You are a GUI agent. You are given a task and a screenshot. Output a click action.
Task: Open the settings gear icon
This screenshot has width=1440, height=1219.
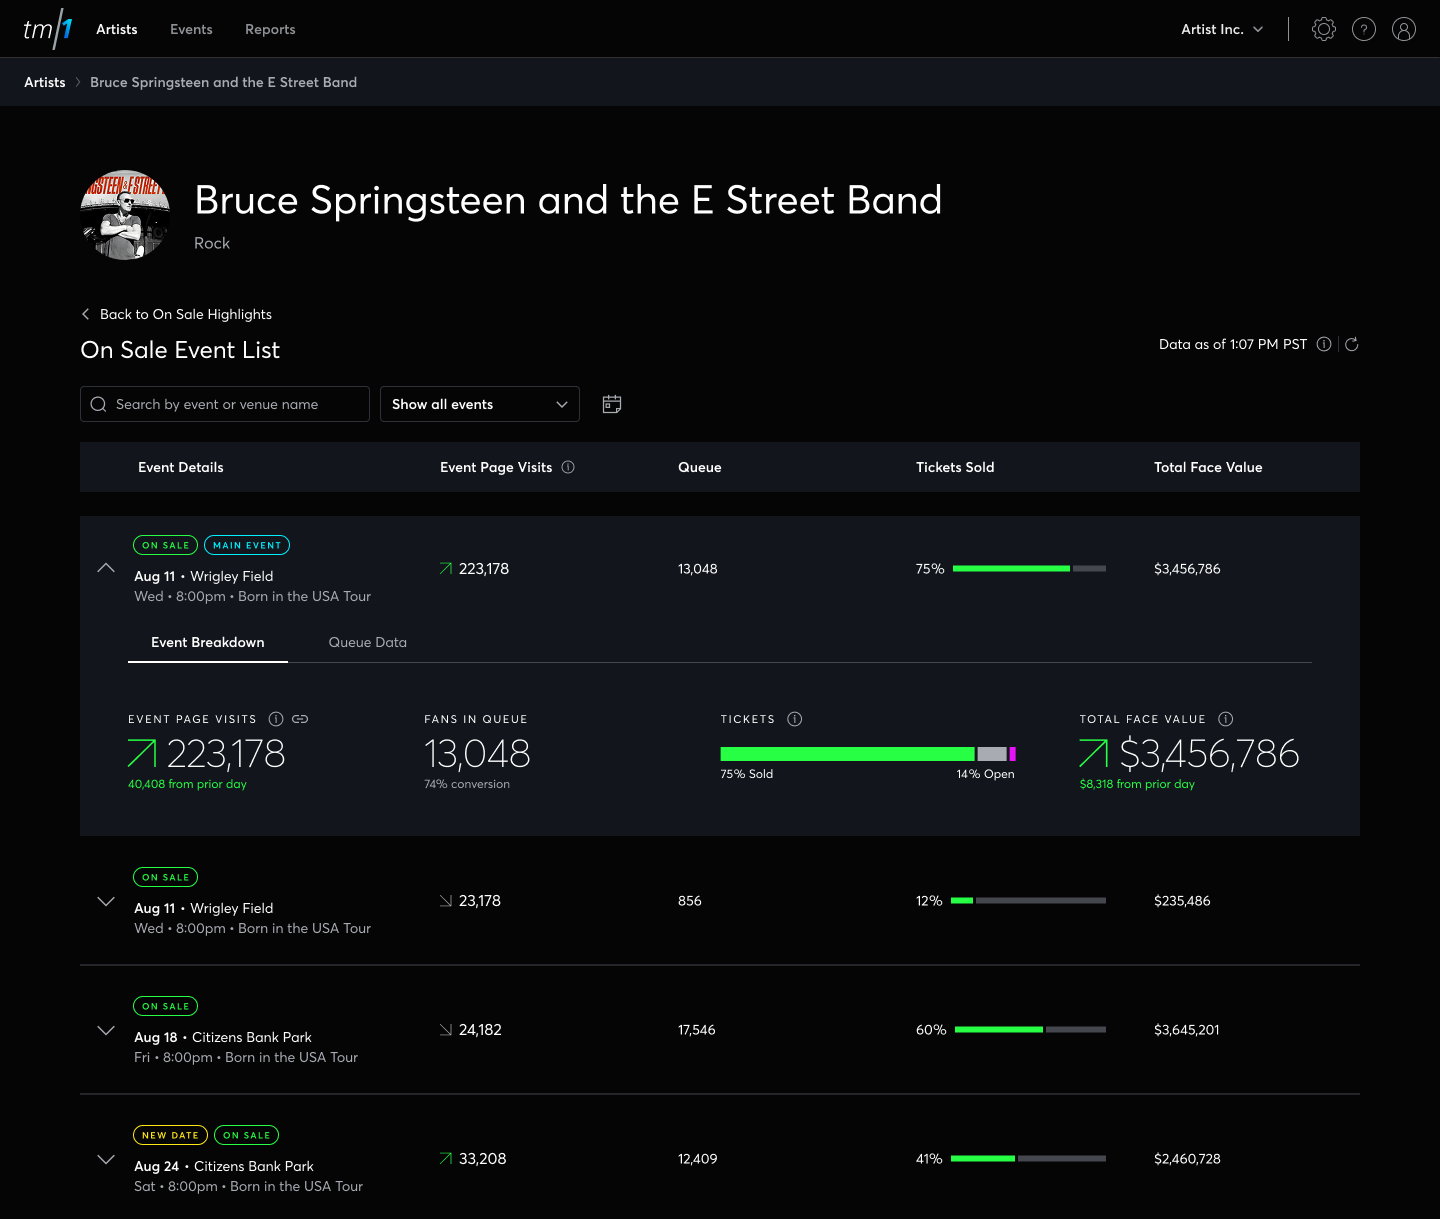pos(1323,29)
